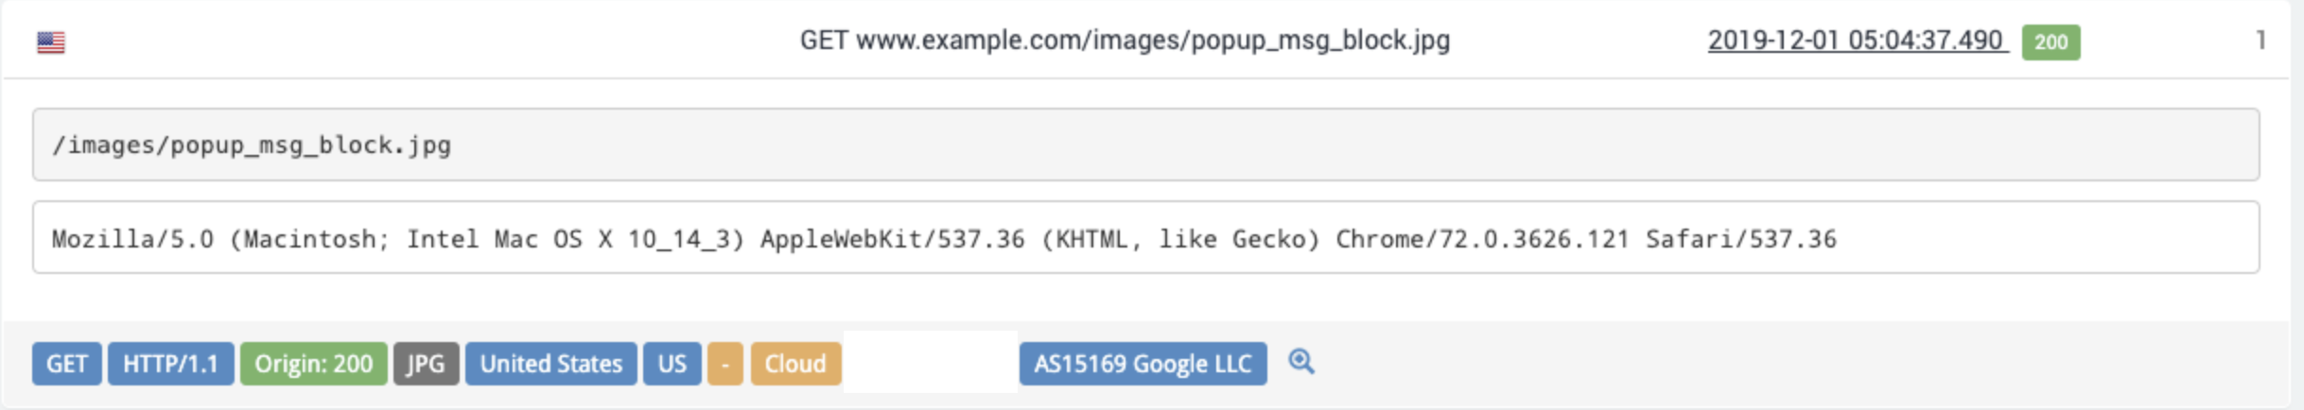Click the green 200 status badge
The height and width of the screenshot is (410, 2304).
2050,42
